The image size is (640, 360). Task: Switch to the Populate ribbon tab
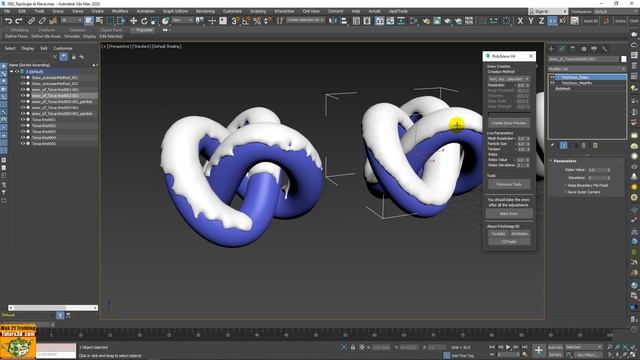pos(144,30)
